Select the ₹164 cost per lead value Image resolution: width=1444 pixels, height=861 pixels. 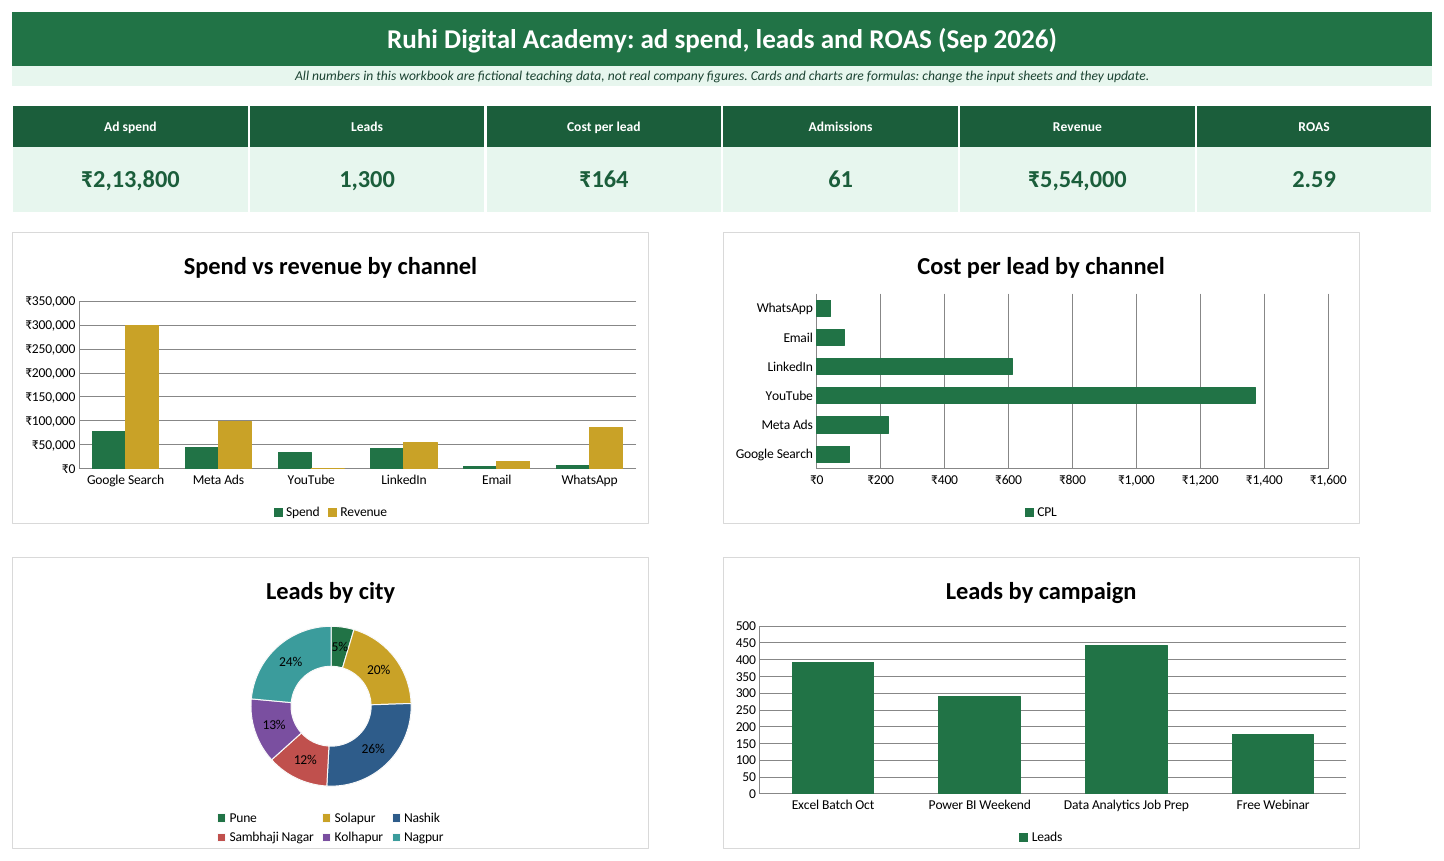coord(604,180)
